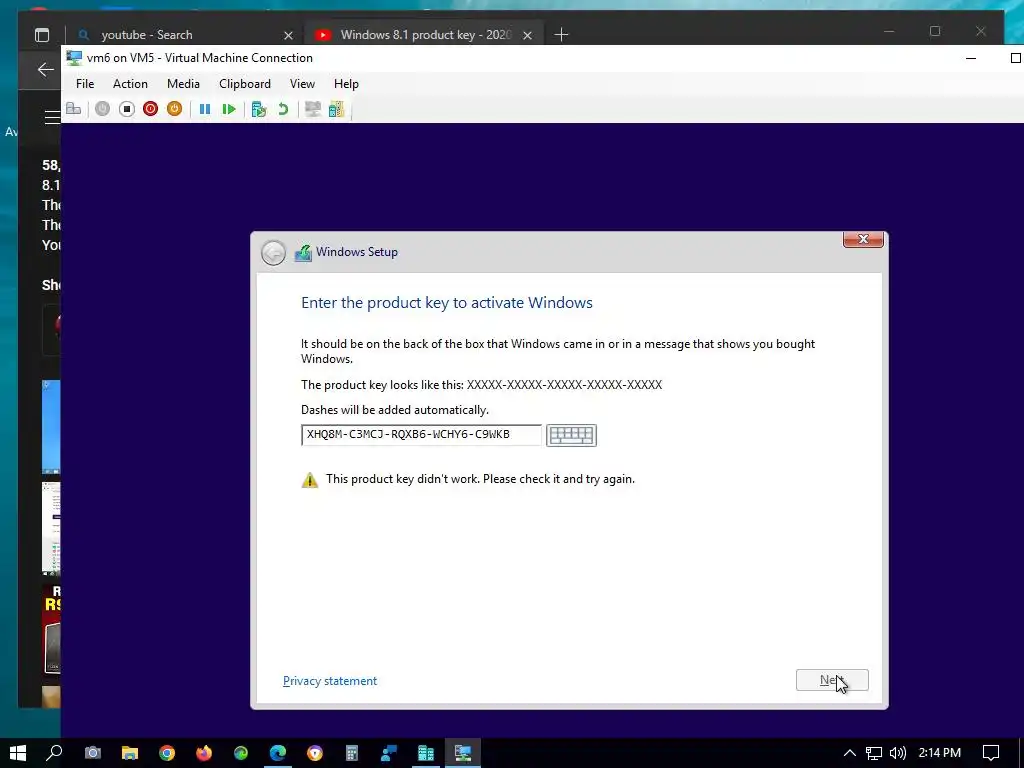Screen dimensions: 1024x768
Task: Launch Google Chrome from the taskbar
Action: point(167,753)
